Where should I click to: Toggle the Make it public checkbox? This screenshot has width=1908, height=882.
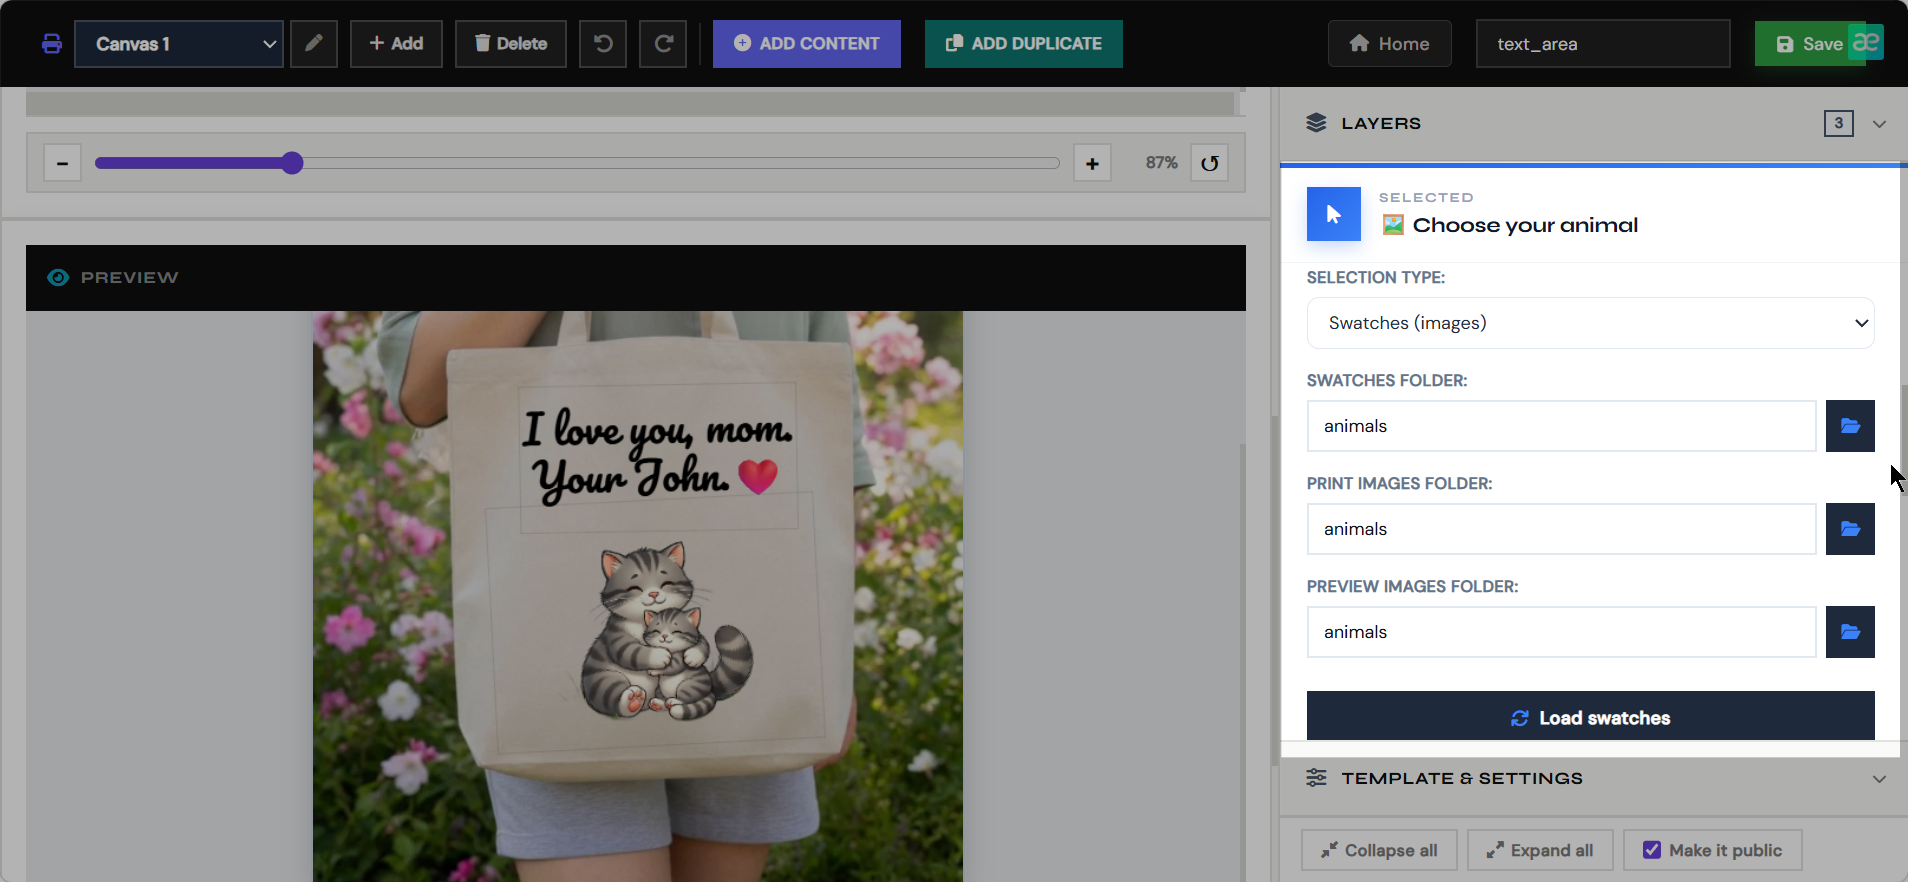1652,850
